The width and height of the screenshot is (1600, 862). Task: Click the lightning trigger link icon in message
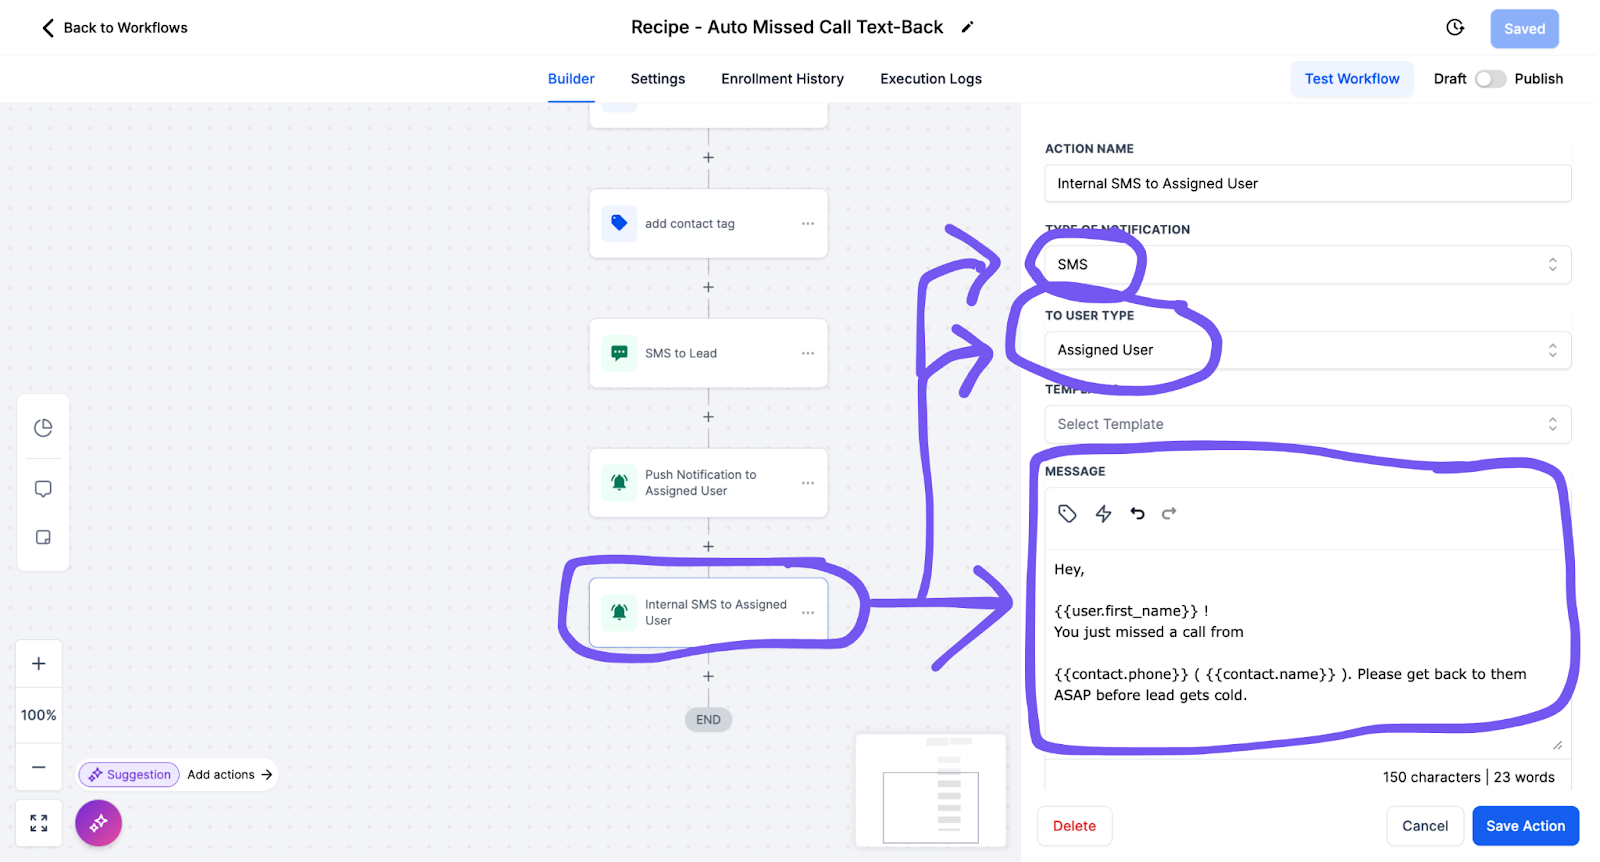[1103, 514]
